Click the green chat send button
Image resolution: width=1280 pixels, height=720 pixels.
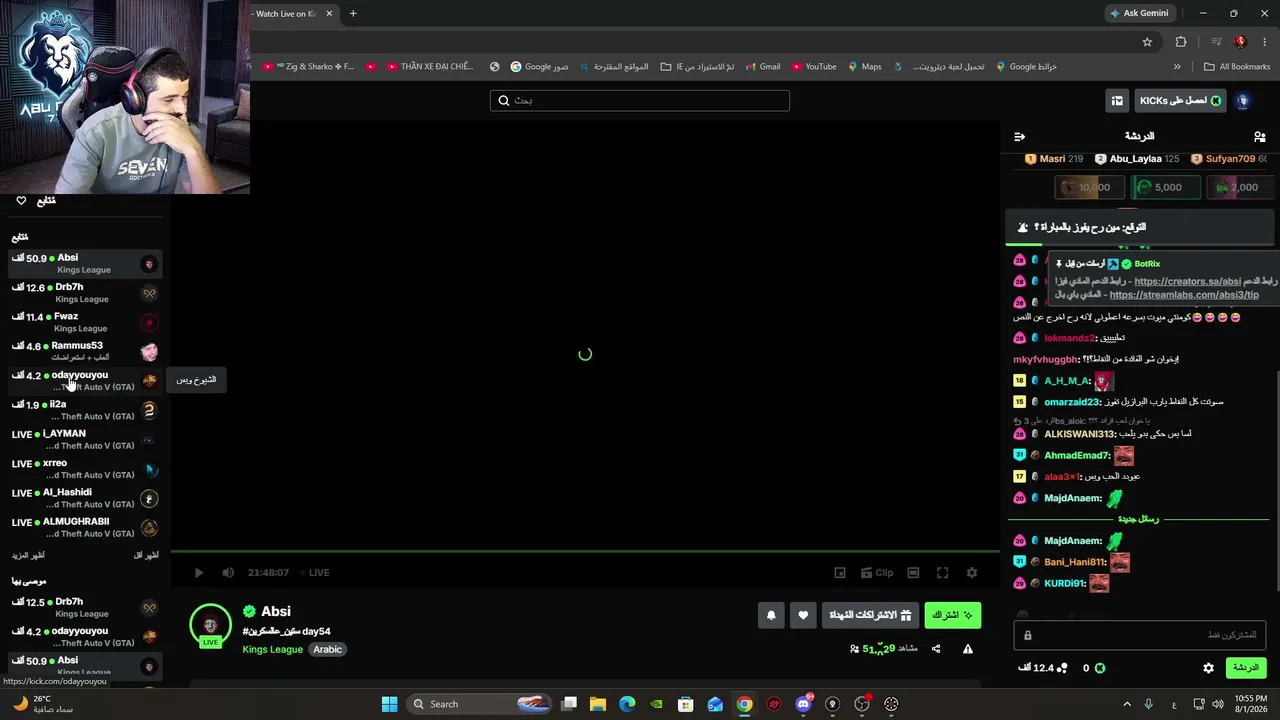coord(1246,668)
